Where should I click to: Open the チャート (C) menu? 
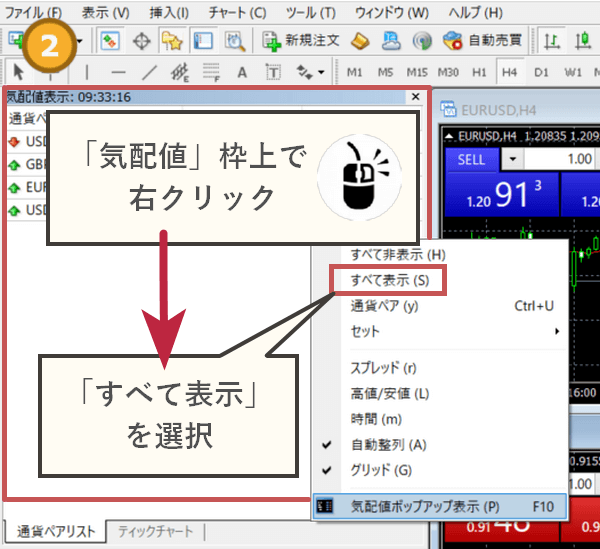[x=237, y=13]
